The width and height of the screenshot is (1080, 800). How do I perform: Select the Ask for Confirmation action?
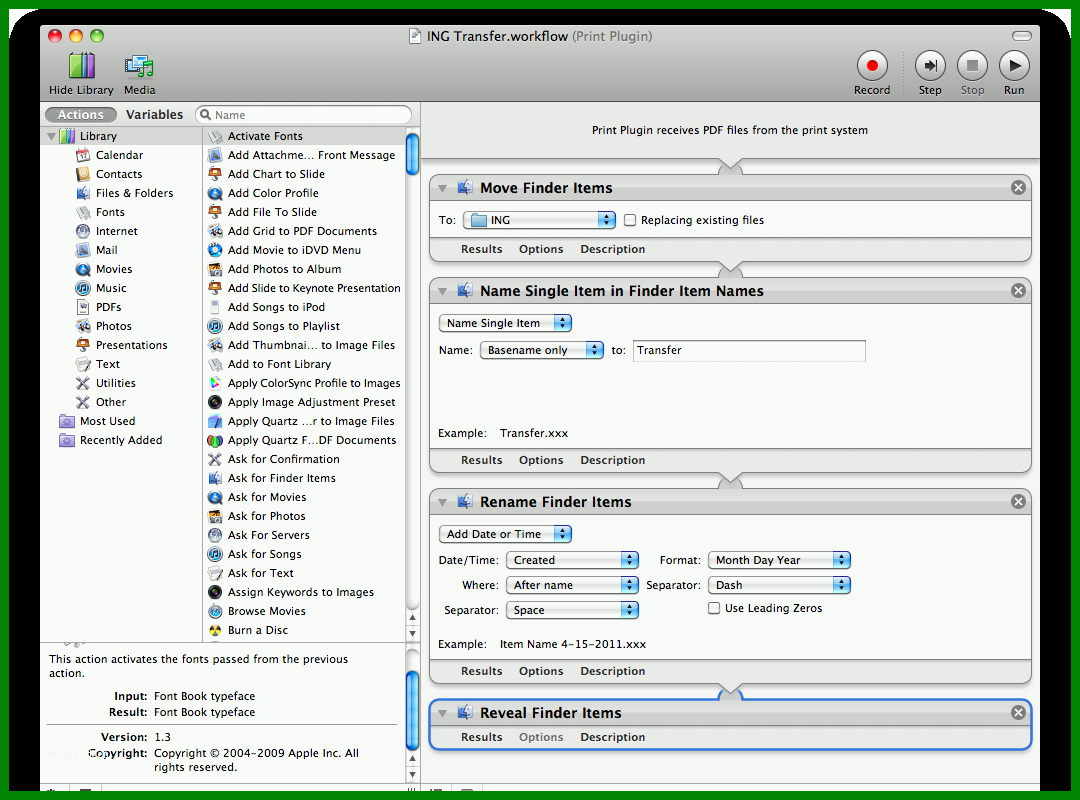304,459
